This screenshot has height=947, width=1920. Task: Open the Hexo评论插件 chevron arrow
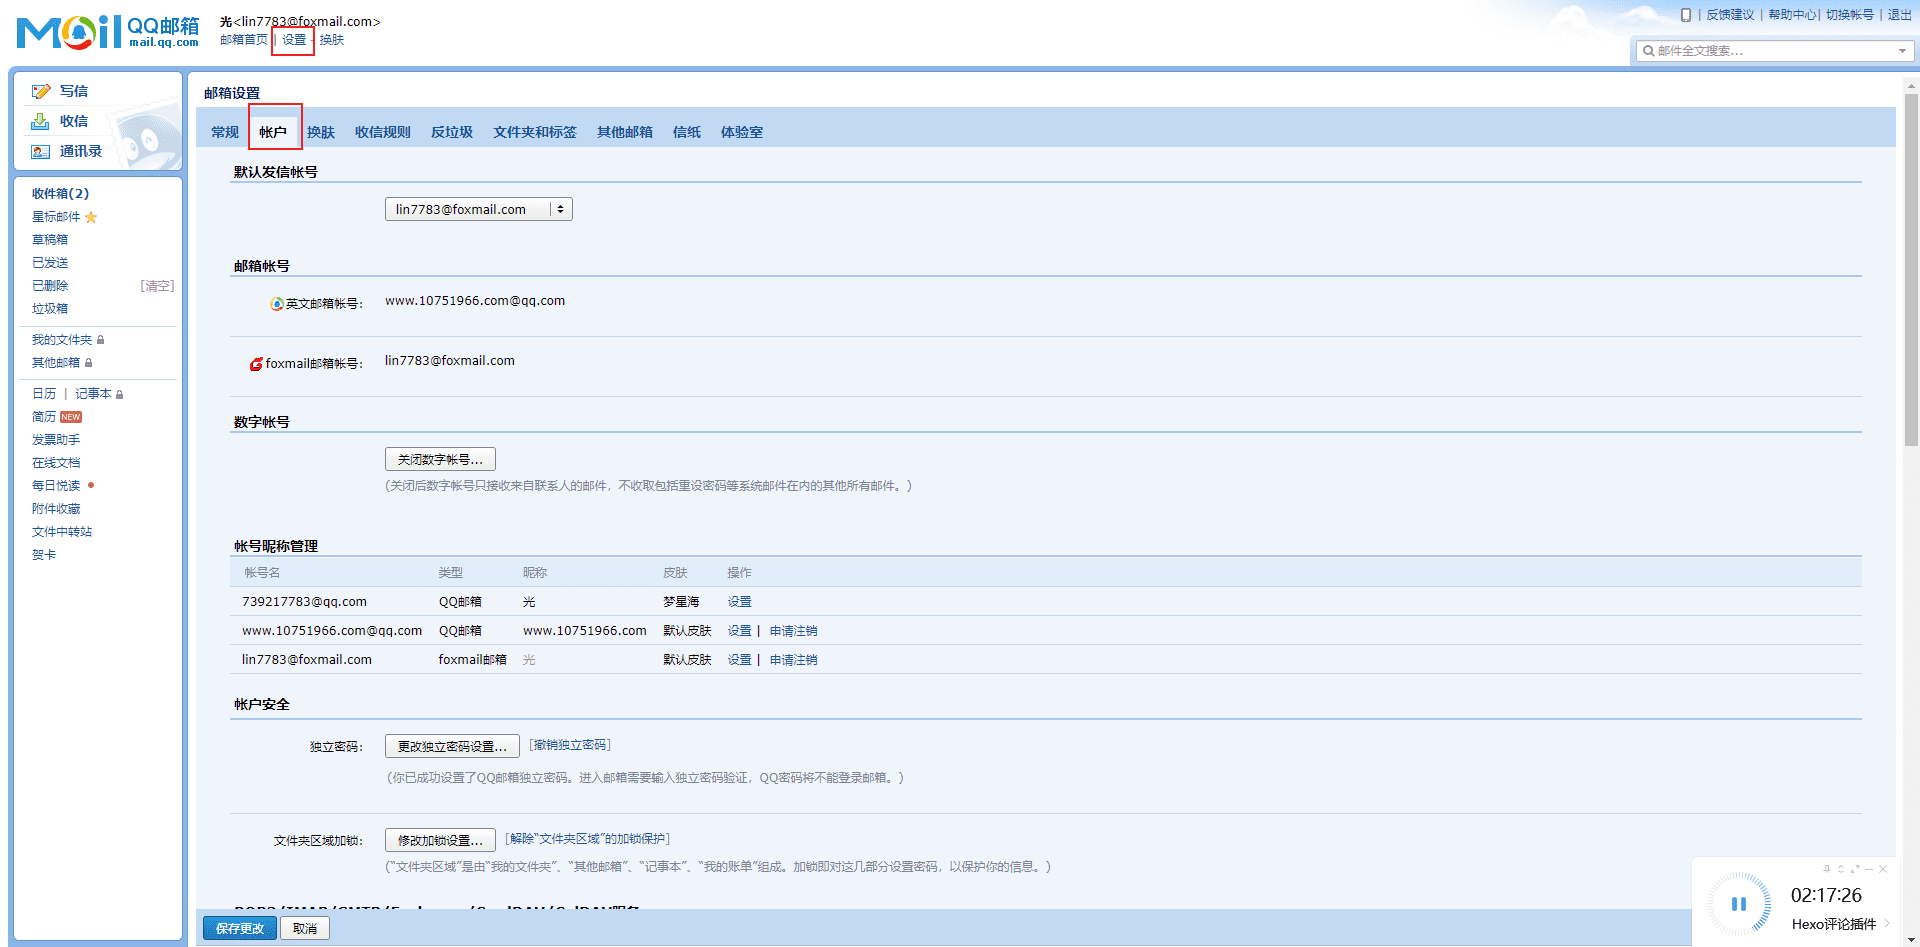(1887, 924)
